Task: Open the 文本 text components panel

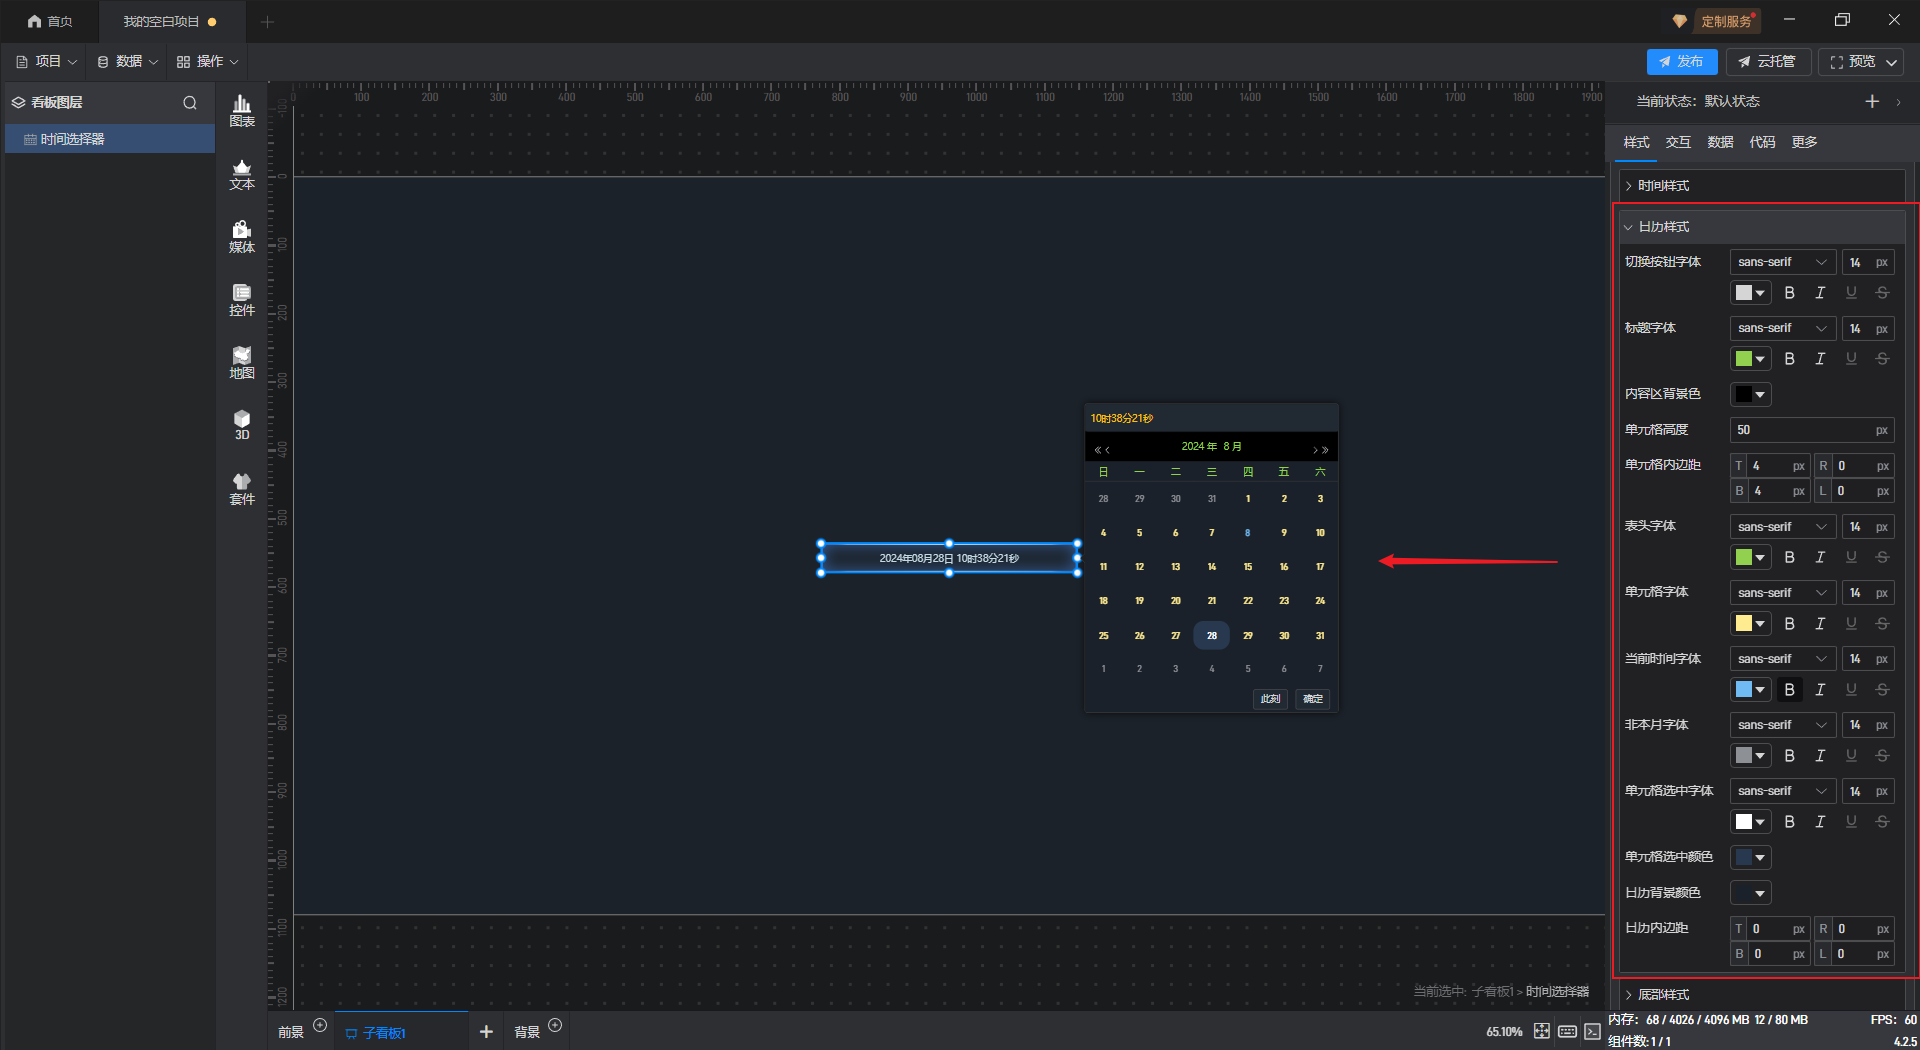Action: tap(242, 175)
